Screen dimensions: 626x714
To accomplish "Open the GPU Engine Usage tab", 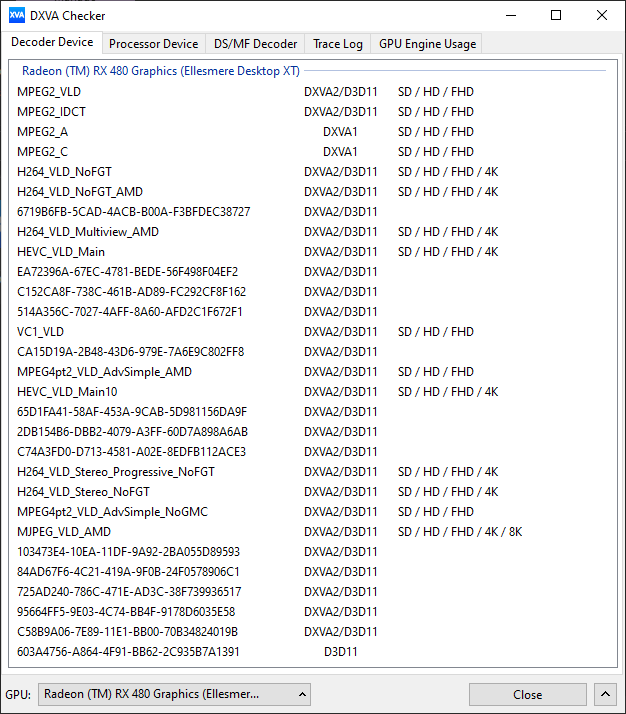I will coord(427,44).
